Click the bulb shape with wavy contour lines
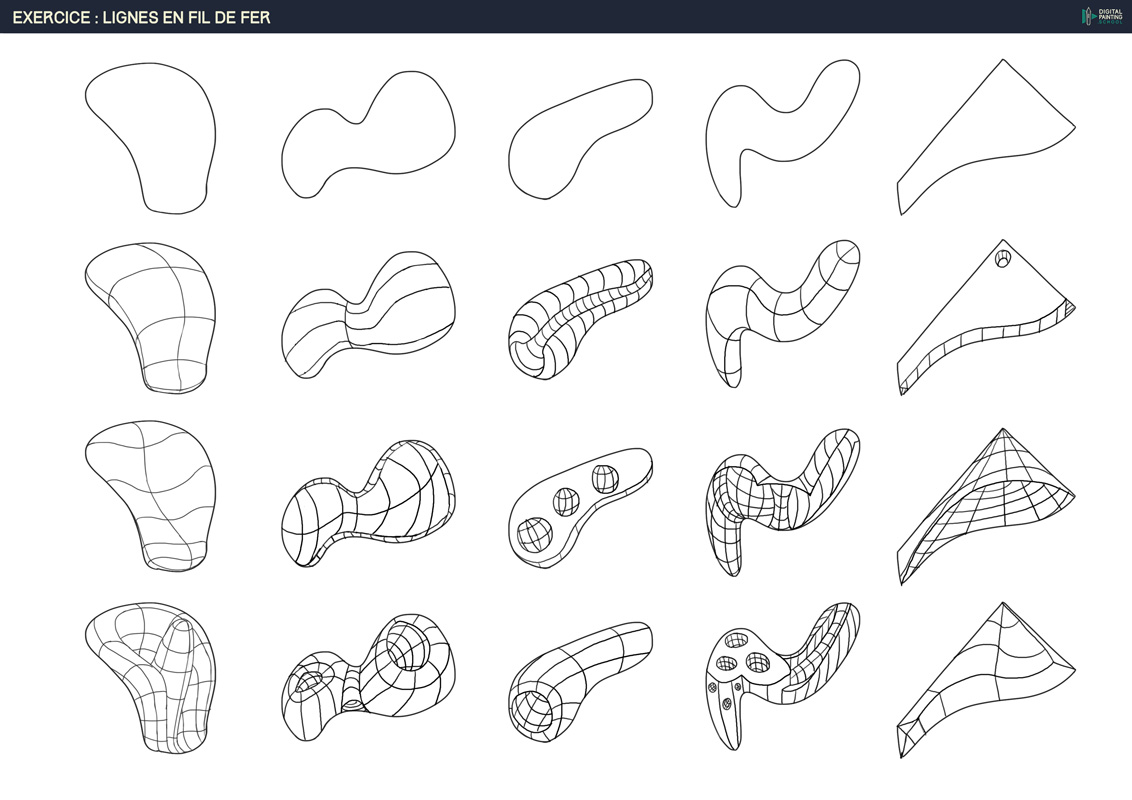The width and height of the screenshot is (1132, 800). [x=150, y=495]
